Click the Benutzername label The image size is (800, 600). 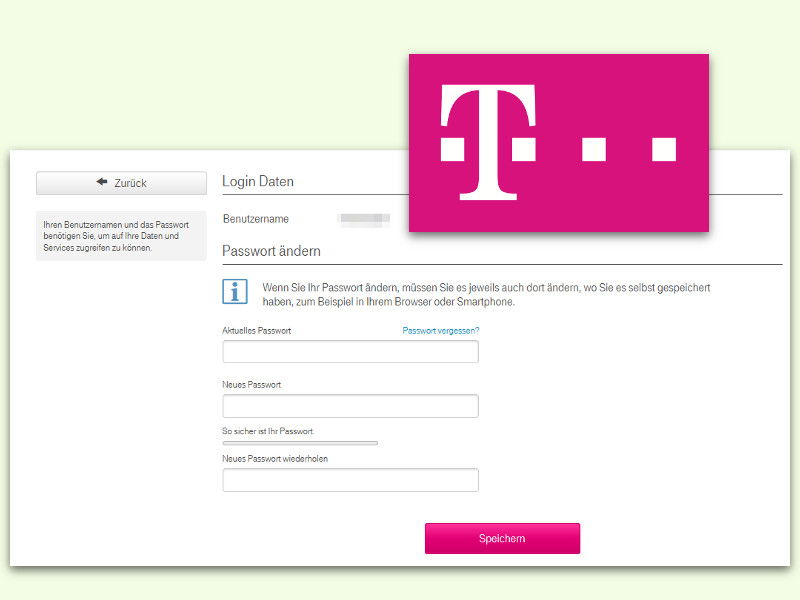tap(256, 219)
